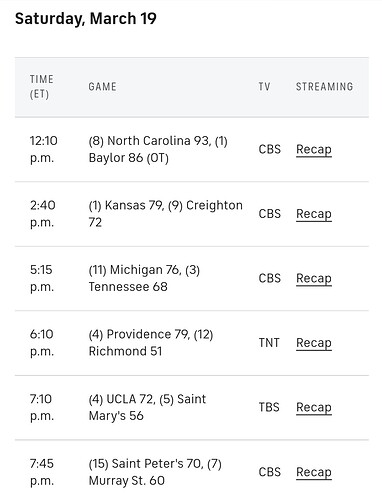Click the Providence 79, Richmond 51 result
Screen dimensions: 382x500
coord(151,343)
